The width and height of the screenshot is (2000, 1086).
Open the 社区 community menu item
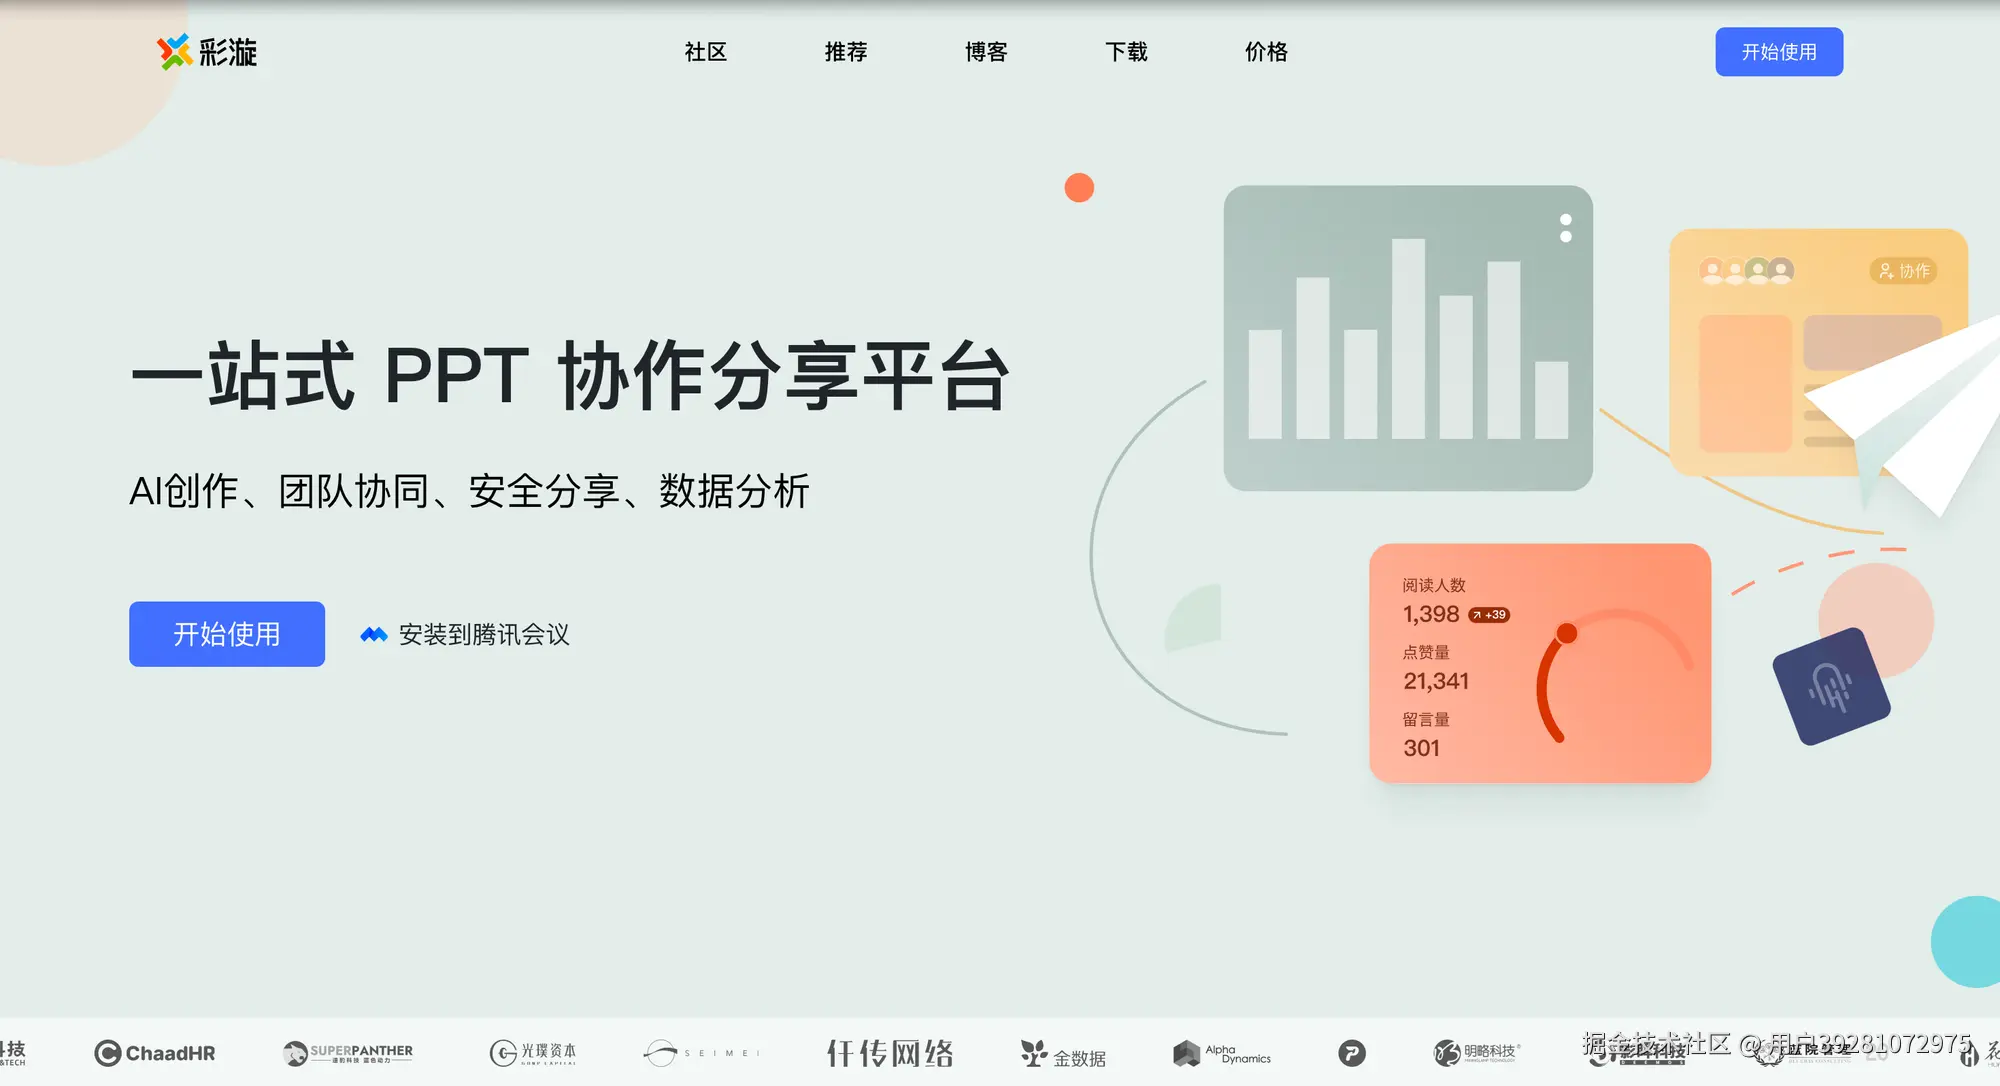click(705, 52)
